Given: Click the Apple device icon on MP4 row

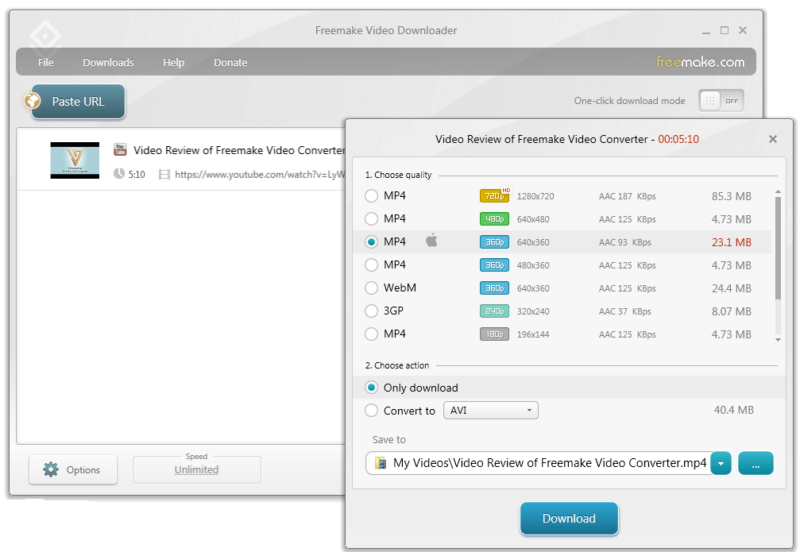Looking at the screenshot, I should tap(432, 240).
